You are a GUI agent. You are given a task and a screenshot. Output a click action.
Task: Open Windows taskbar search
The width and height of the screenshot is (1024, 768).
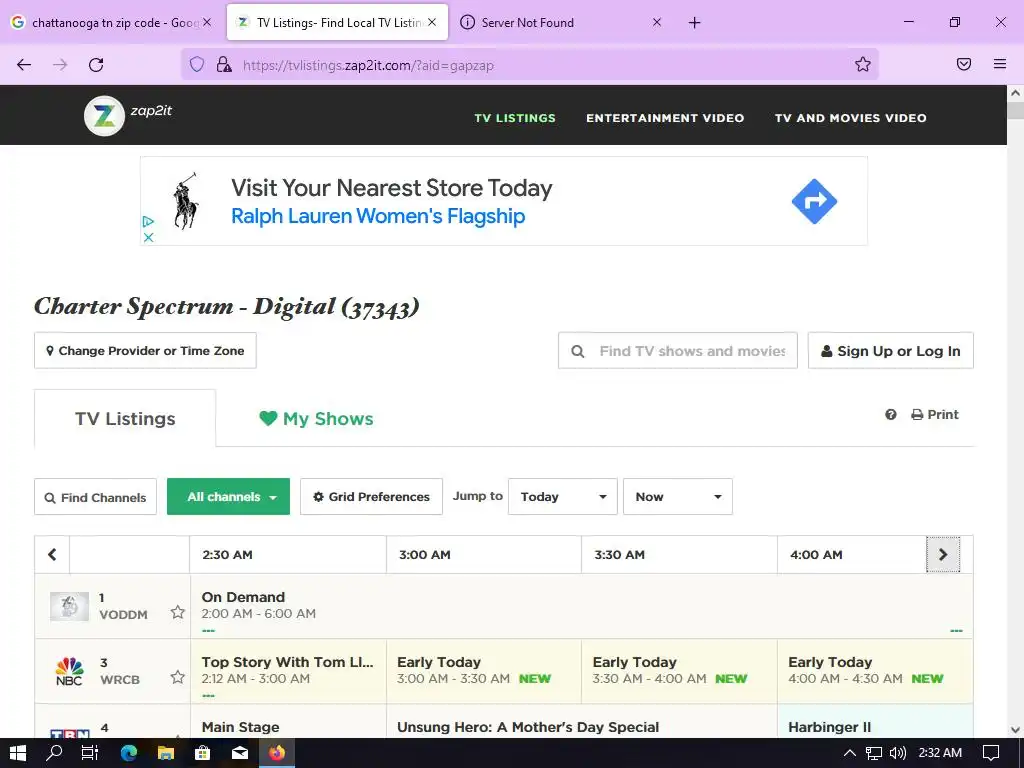pyautogui.click(x=54, y=753)
